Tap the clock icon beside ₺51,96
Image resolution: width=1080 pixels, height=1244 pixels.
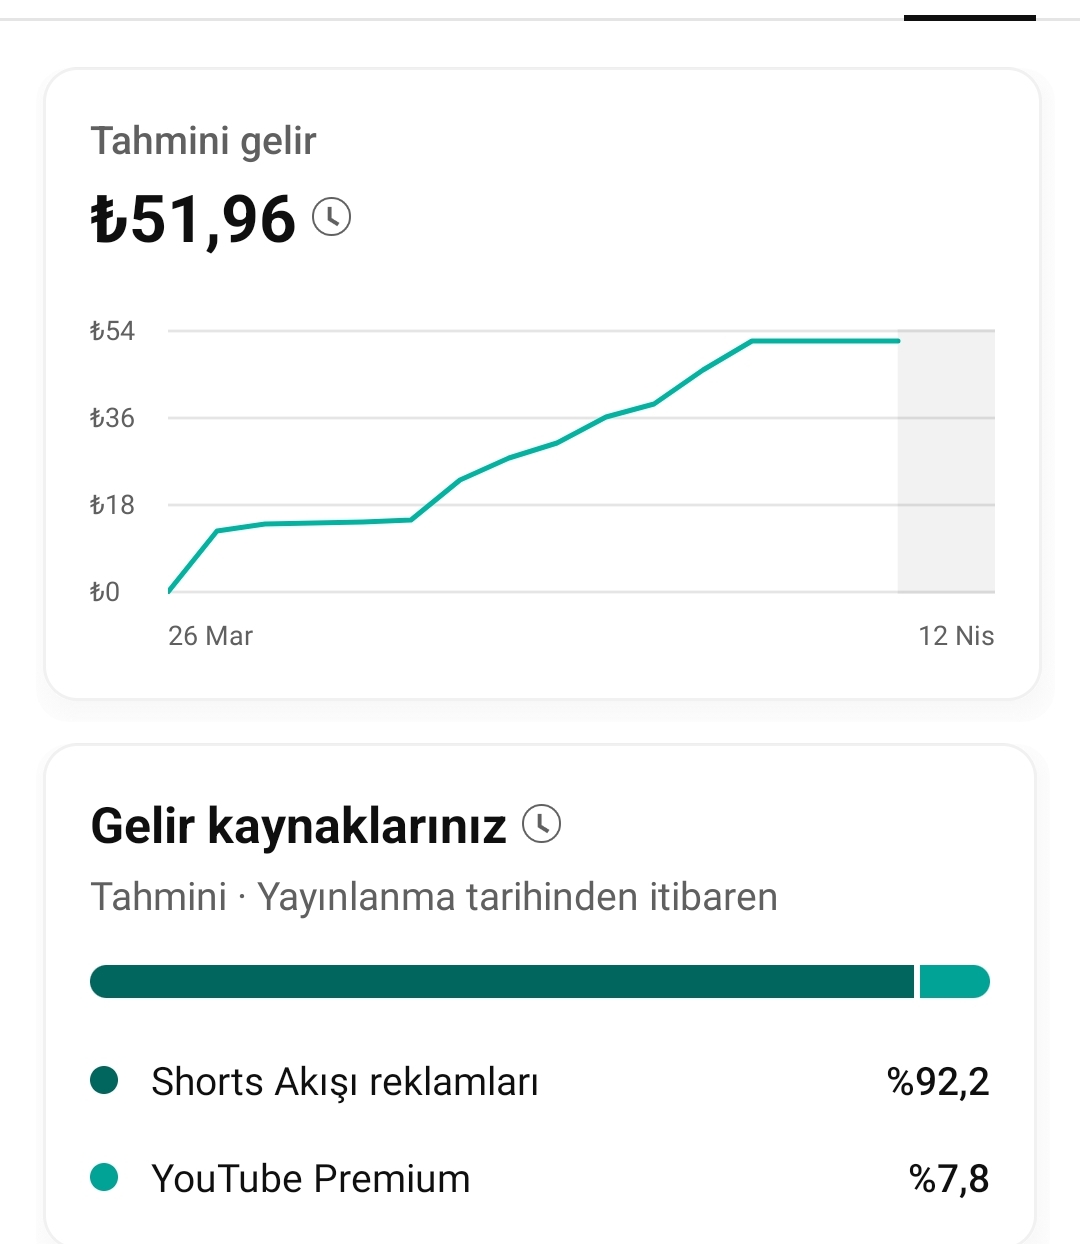332,217
